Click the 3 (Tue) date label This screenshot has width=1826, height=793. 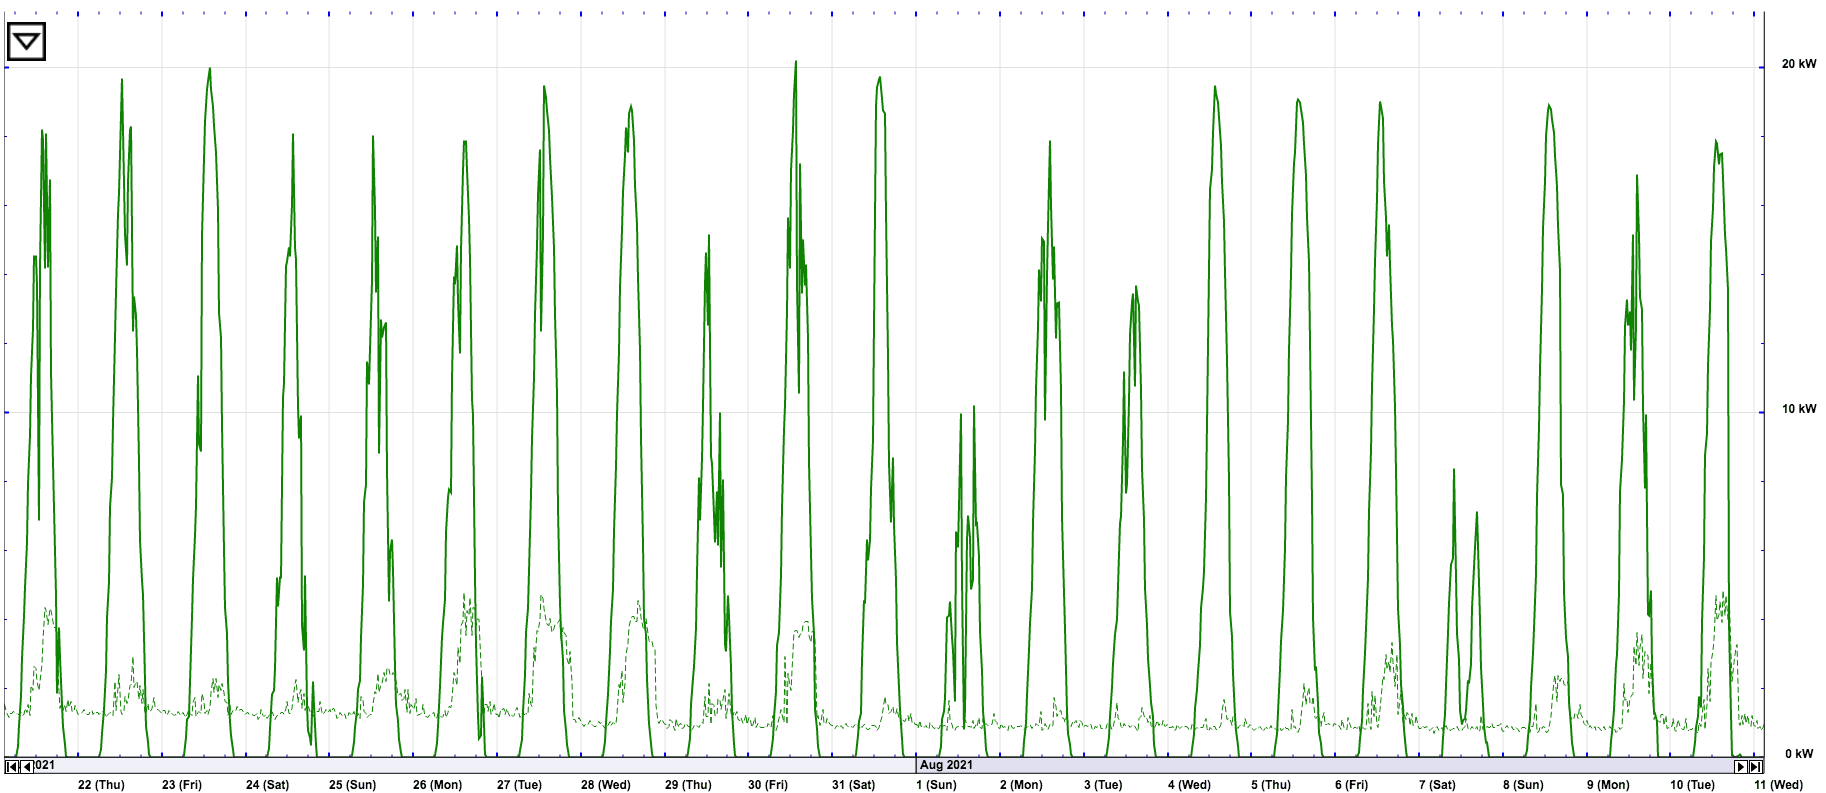click(1103, 785)
